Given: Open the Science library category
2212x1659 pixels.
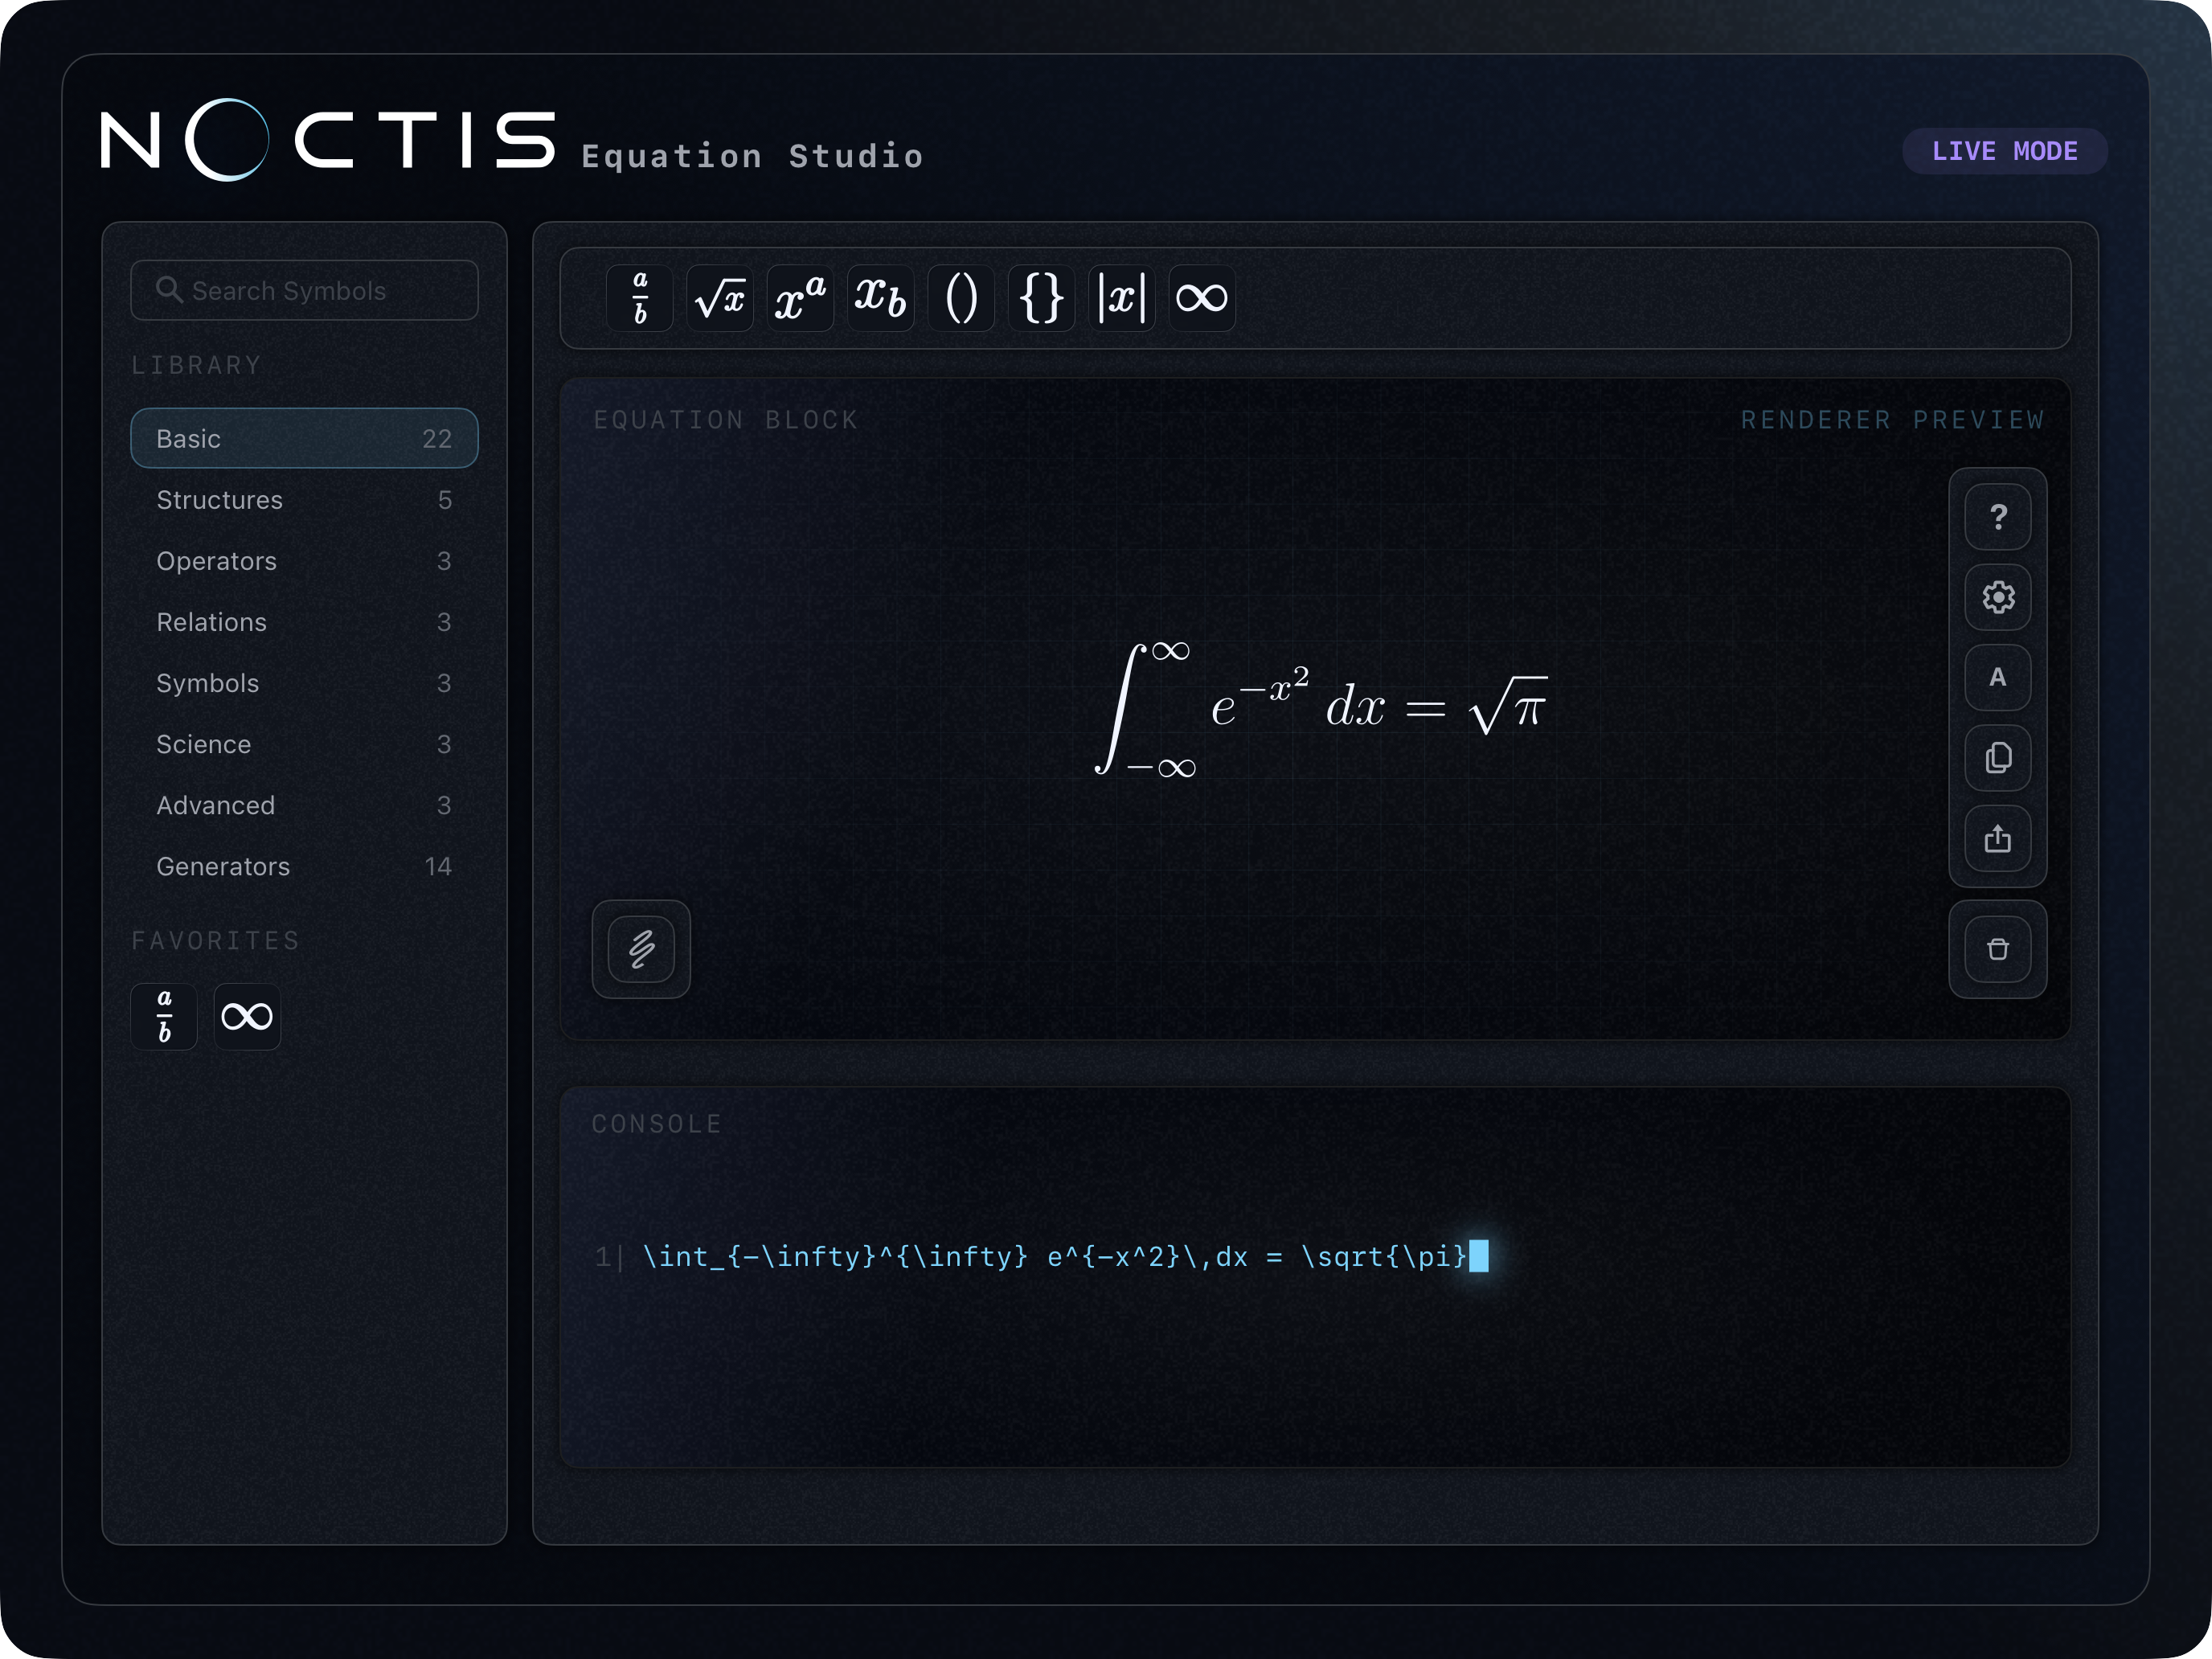Looking at the screenshot, I should (x=304, y=743).
